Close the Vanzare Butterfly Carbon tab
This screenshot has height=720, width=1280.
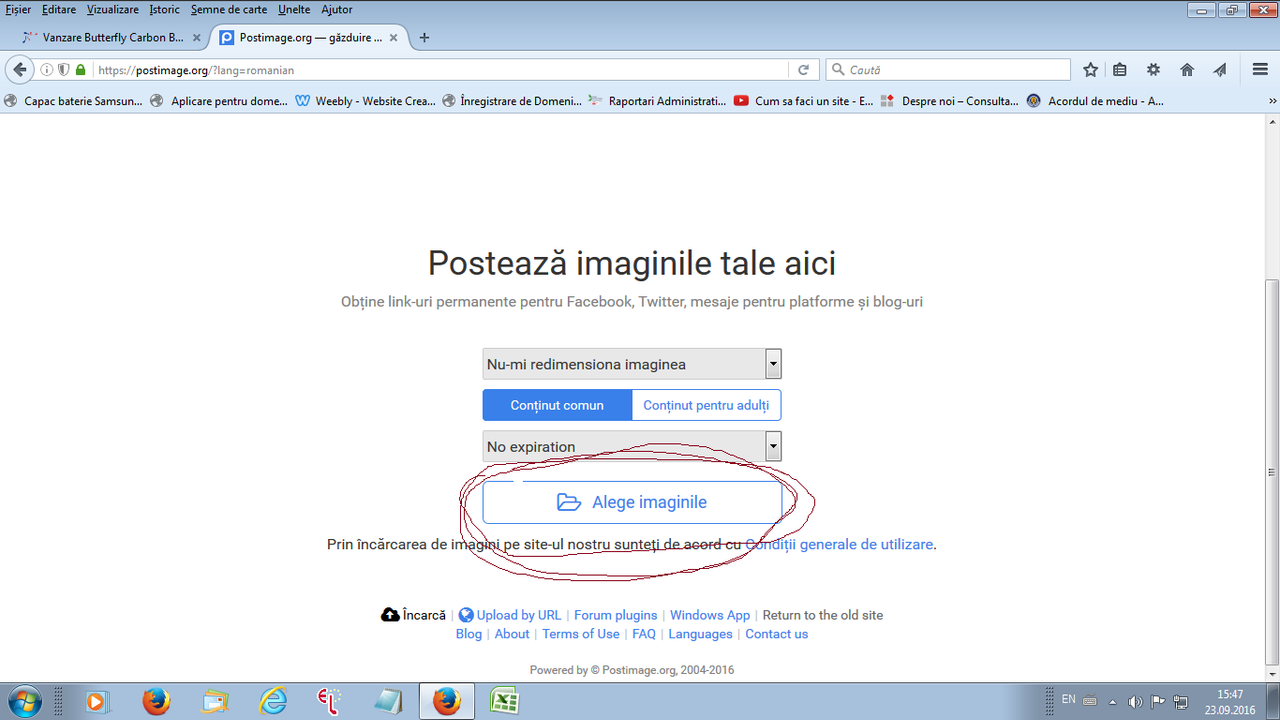[x=196, y=38]
